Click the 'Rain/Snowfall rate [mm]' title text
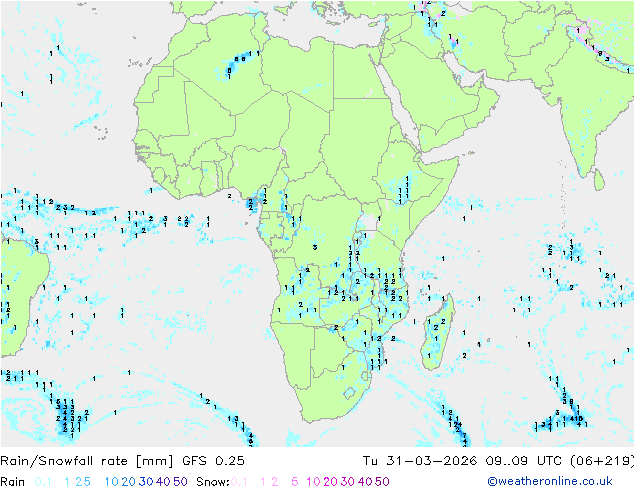Image resolution: width=634 pixels, height=490 pixels. [87, 461]
